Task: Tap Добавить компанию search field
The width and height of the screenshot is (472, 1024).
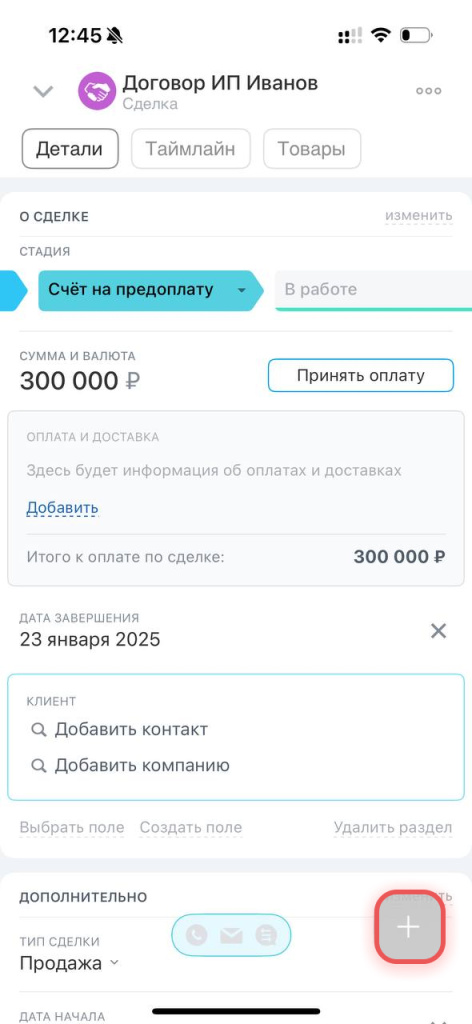Action: (131, 765)
